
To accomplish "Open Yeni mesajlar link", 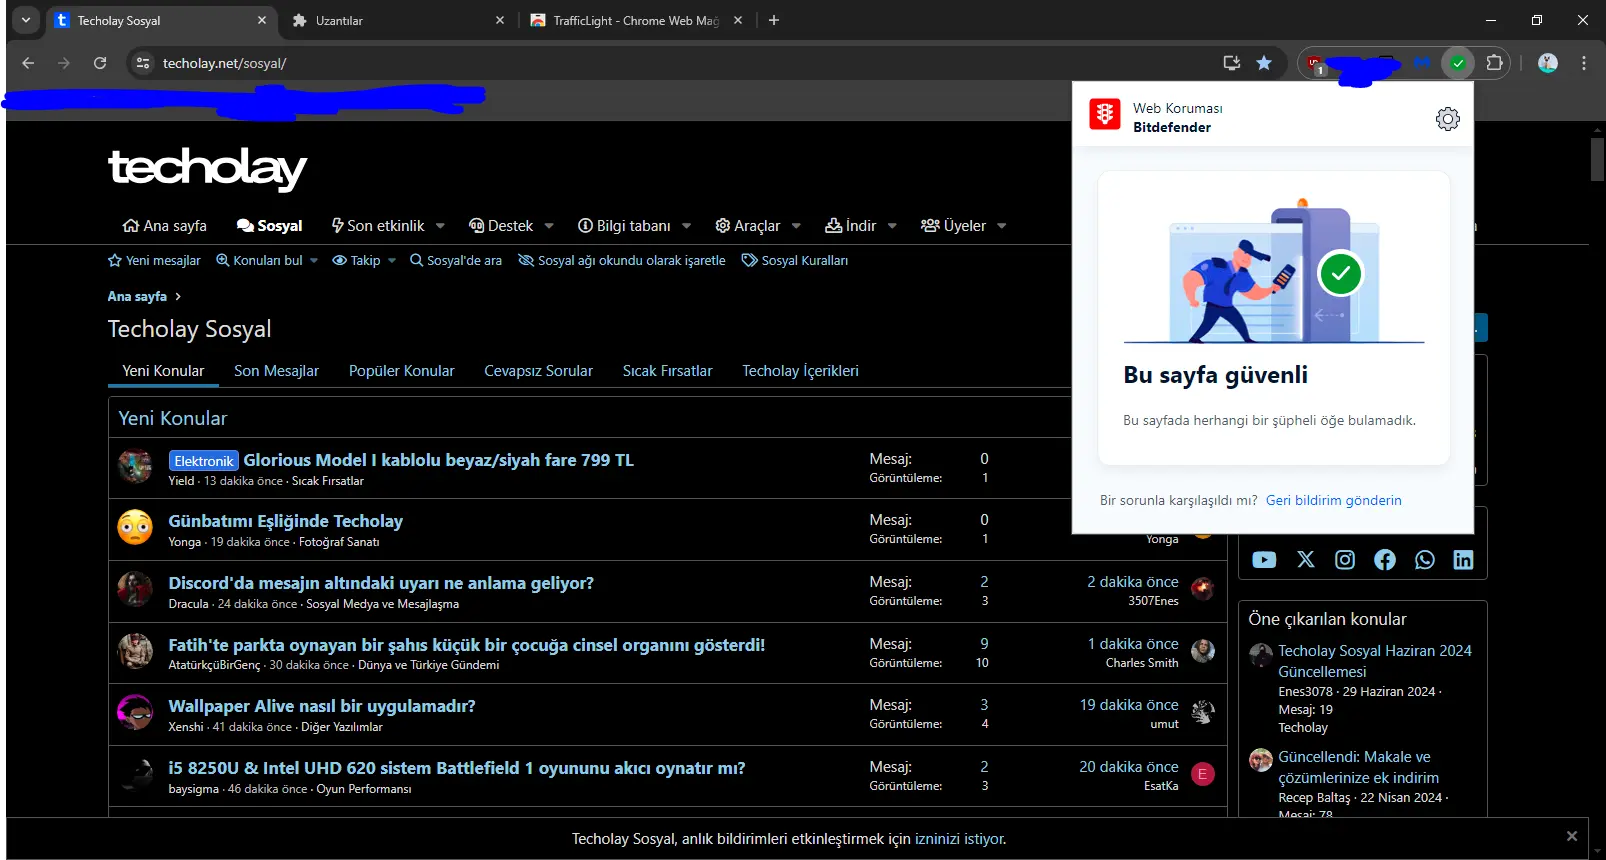I will coord(154,260).
